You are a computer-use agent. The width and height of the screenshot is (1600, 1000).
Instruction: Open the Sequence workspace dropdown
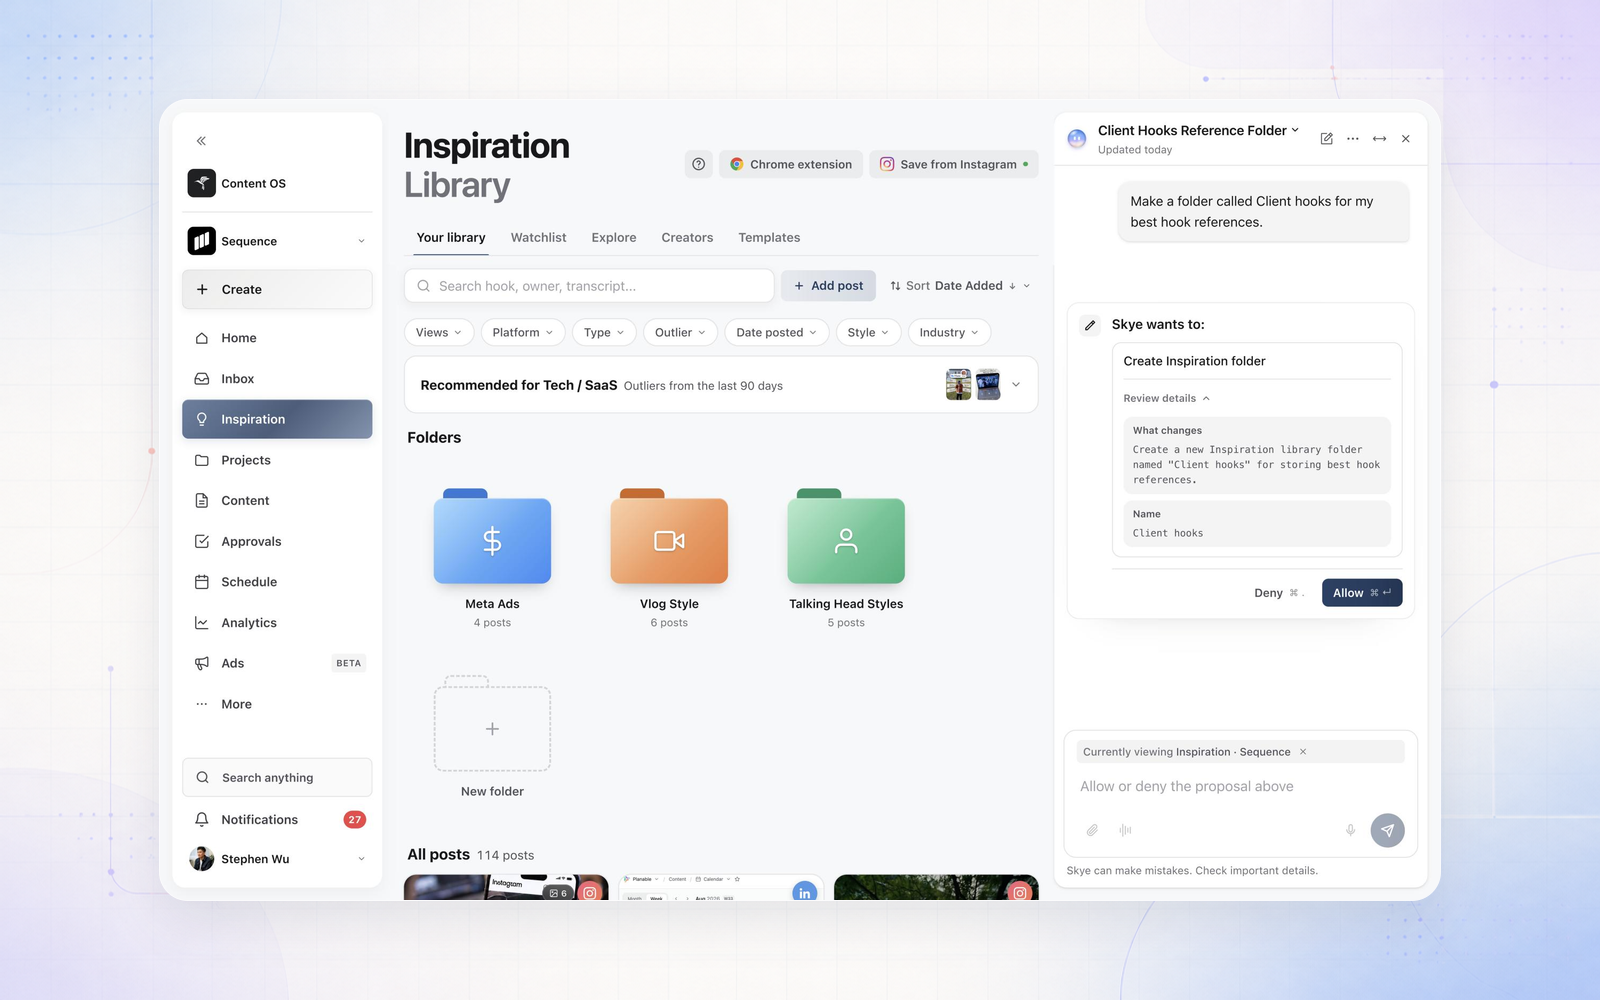click(x=277, y=241)
